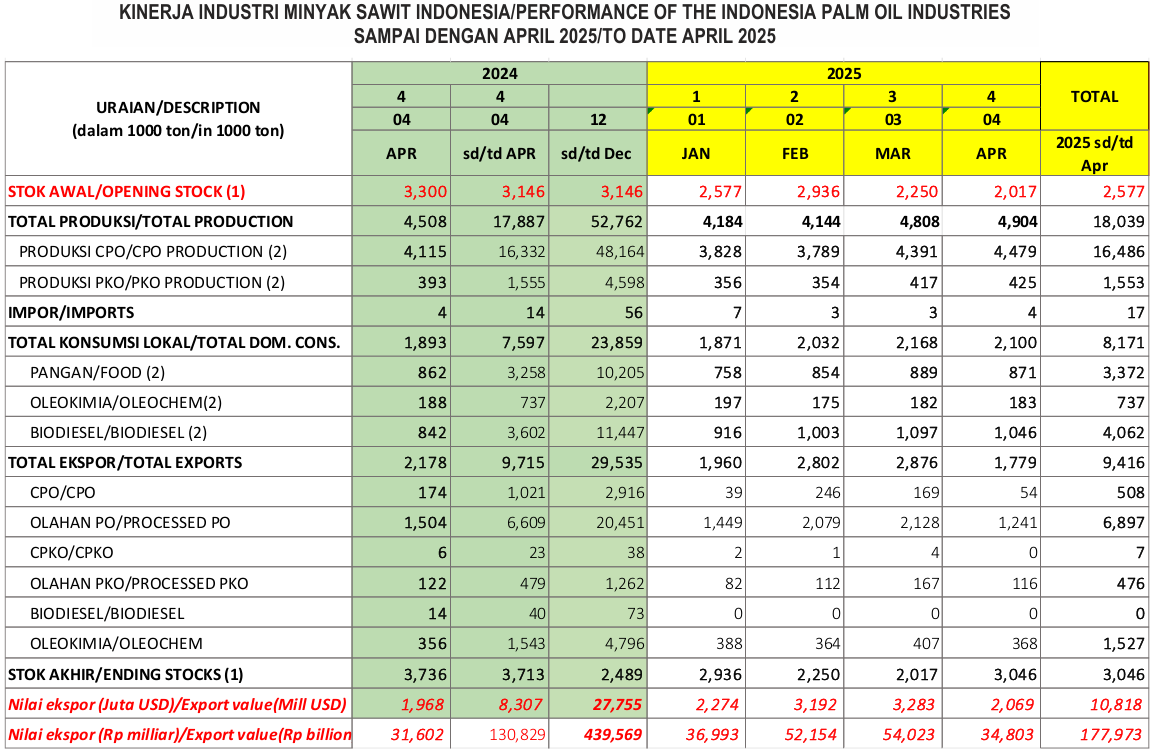This screenshot has height=752, width=1151.
Task: Select export value '27,755' in USD row
Action: tap(617, 705)
